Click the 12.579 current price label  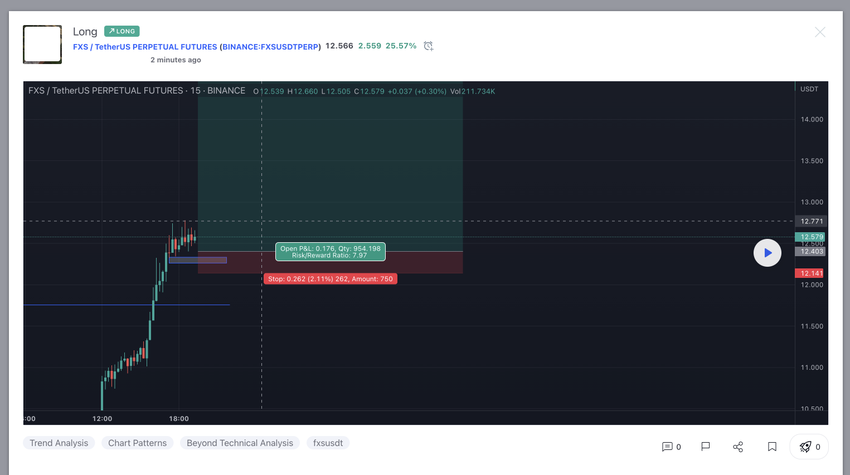click(810, 237)
